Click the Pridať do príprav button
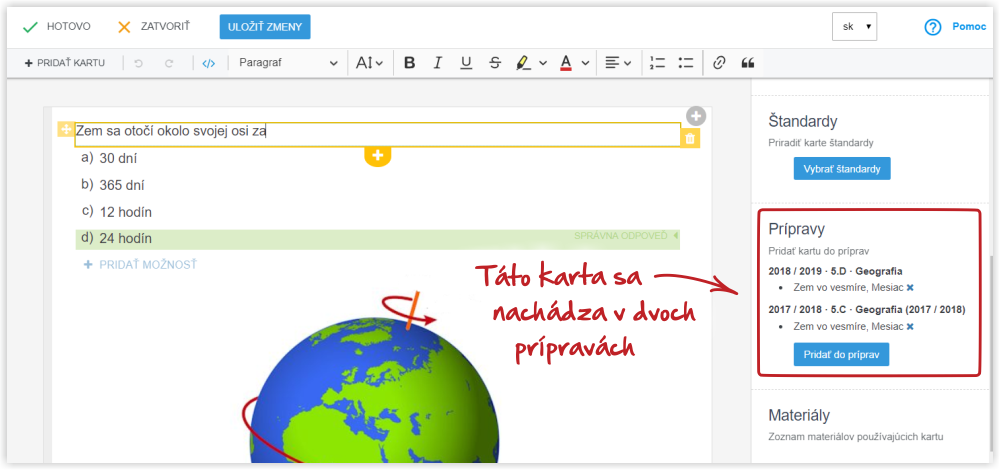 [841, 355]
